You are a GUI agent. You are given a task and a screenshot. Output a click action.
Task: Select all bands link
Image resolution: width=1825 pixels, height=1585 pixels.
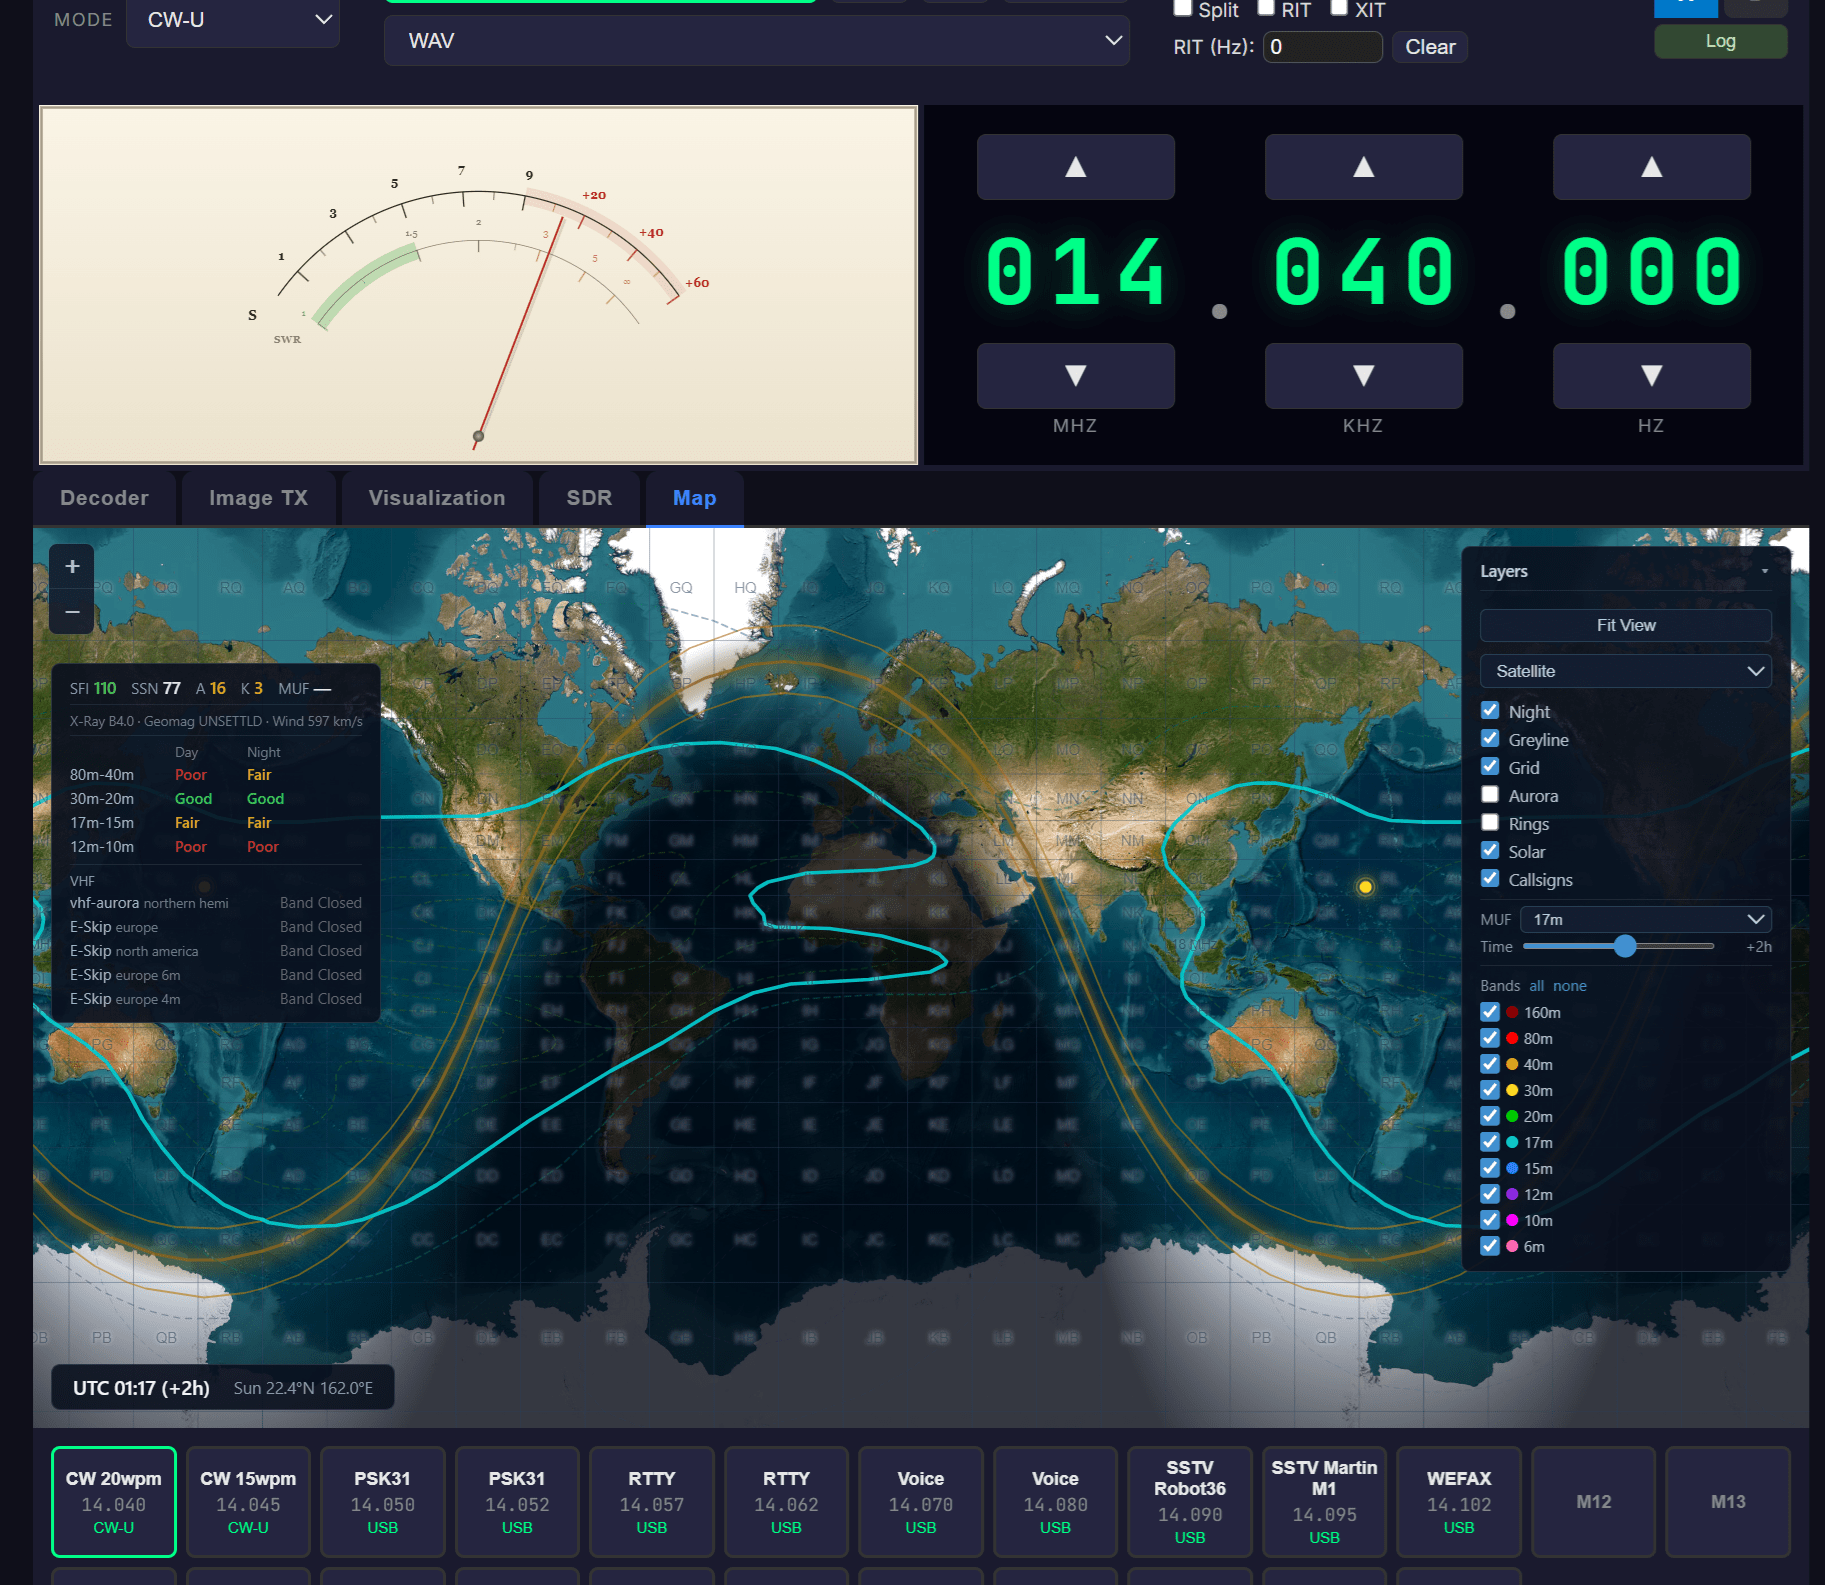[1536, 986]
